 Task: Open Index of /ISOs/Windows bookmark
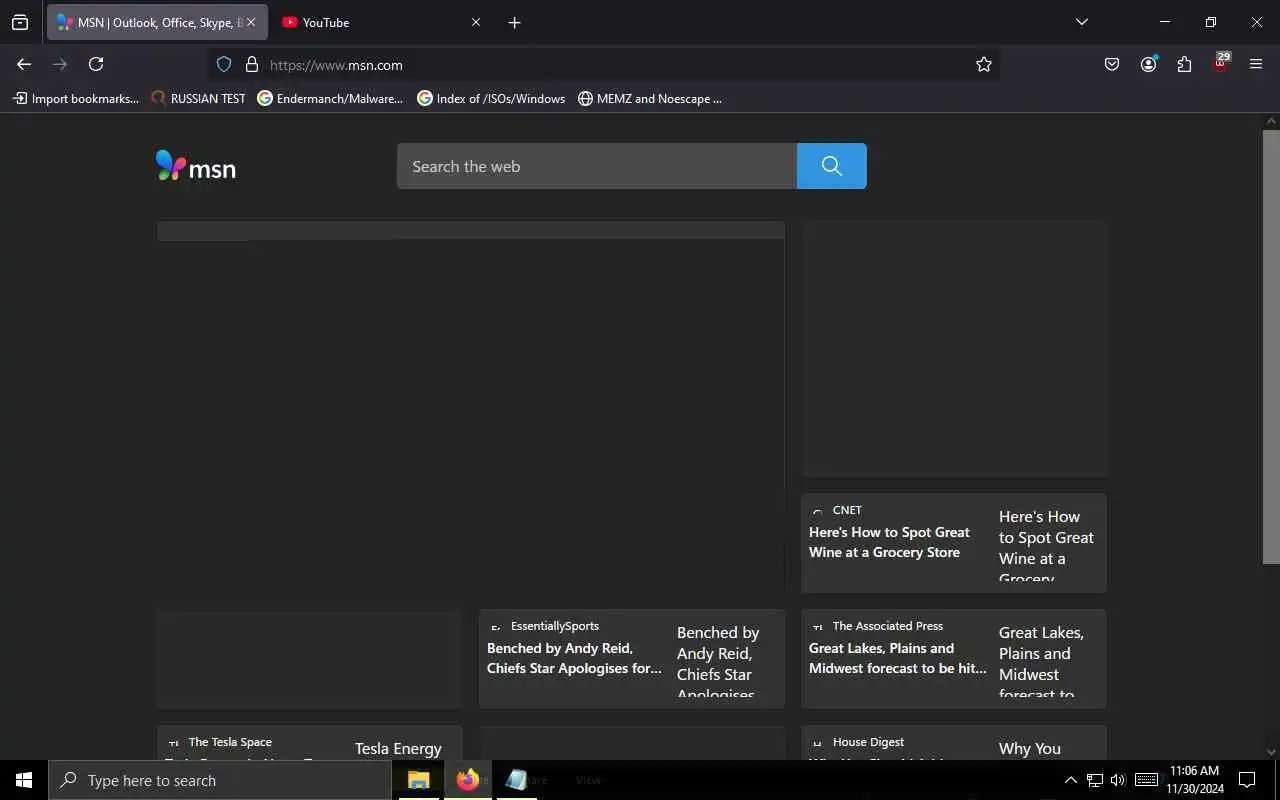click(491, 98)
